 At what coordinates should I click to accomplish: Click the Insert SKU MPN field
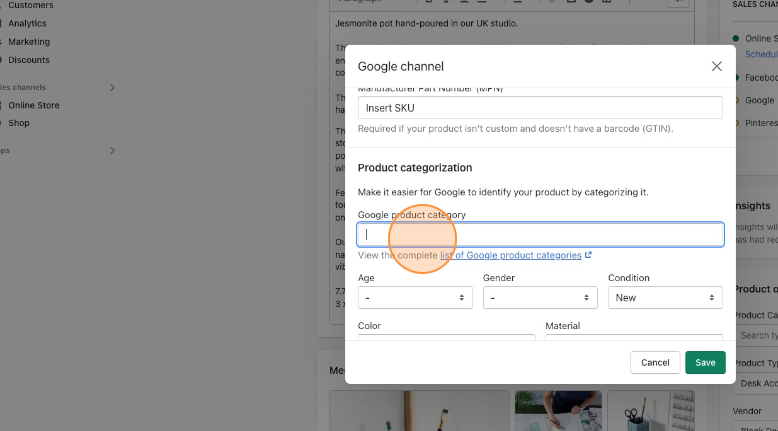pyautogui.click(x=540, y=108)
